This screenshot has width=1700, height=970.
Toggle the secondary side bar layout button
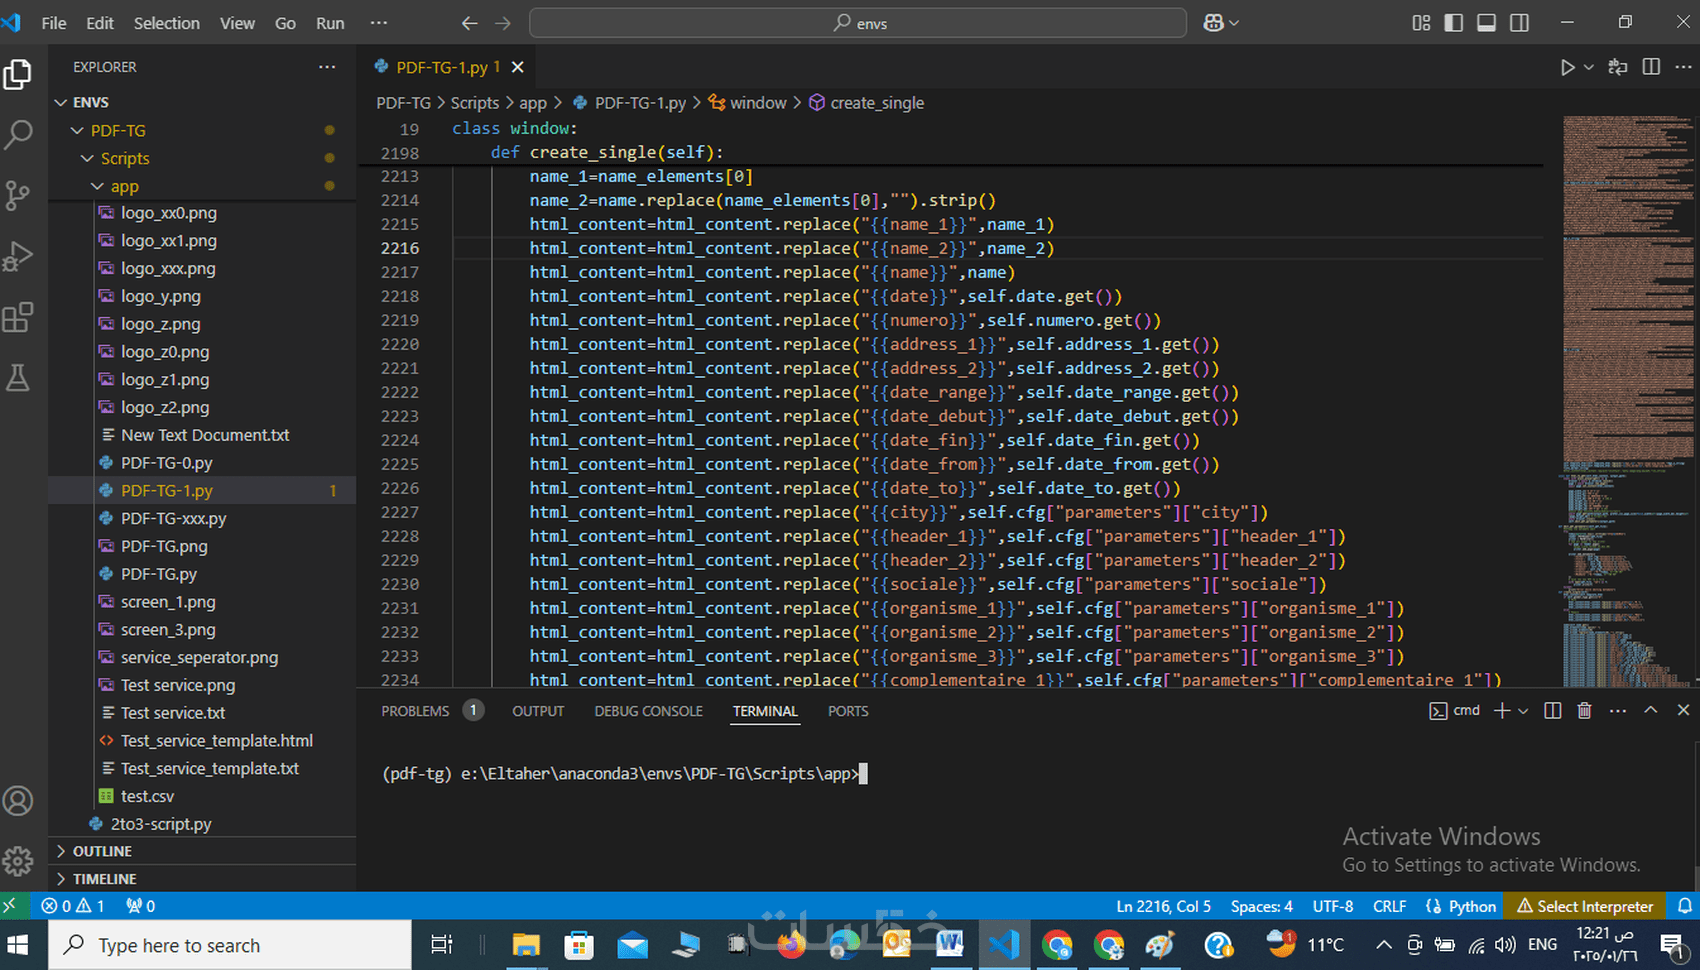(x=1519, y=23)
